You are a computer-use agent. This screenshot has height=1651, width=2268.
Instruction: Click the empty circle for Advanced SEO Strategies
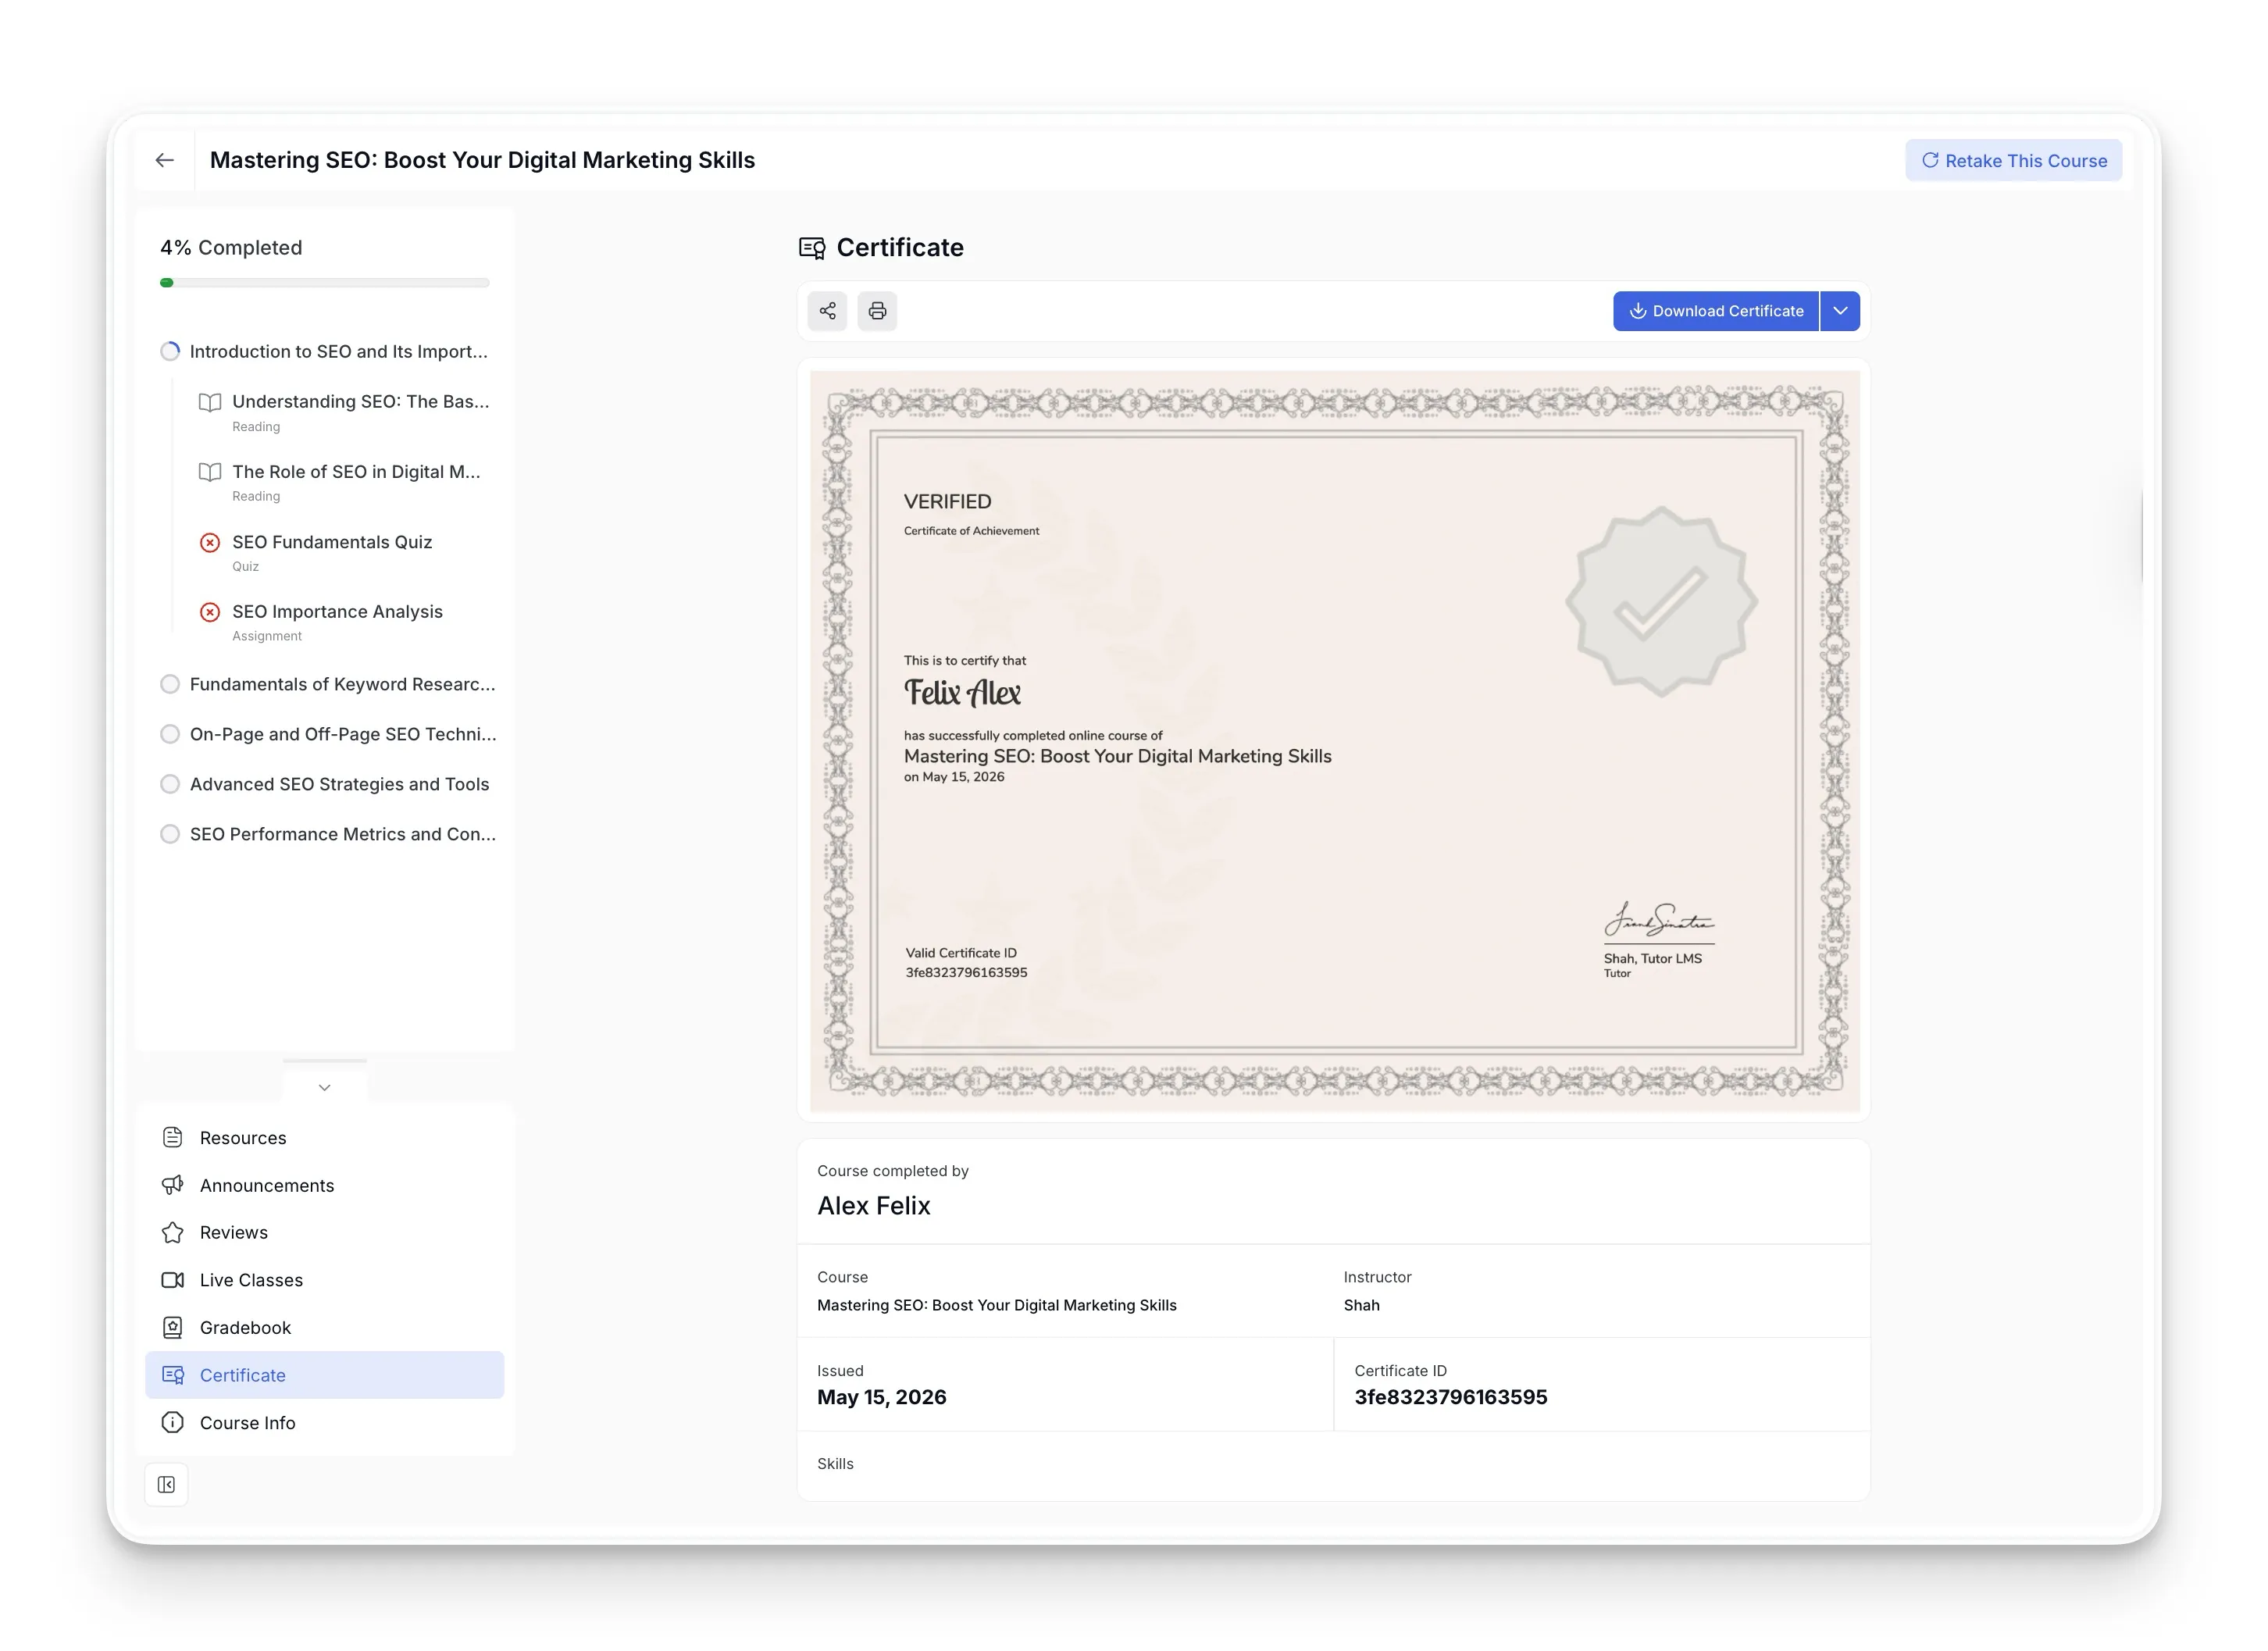170,784
